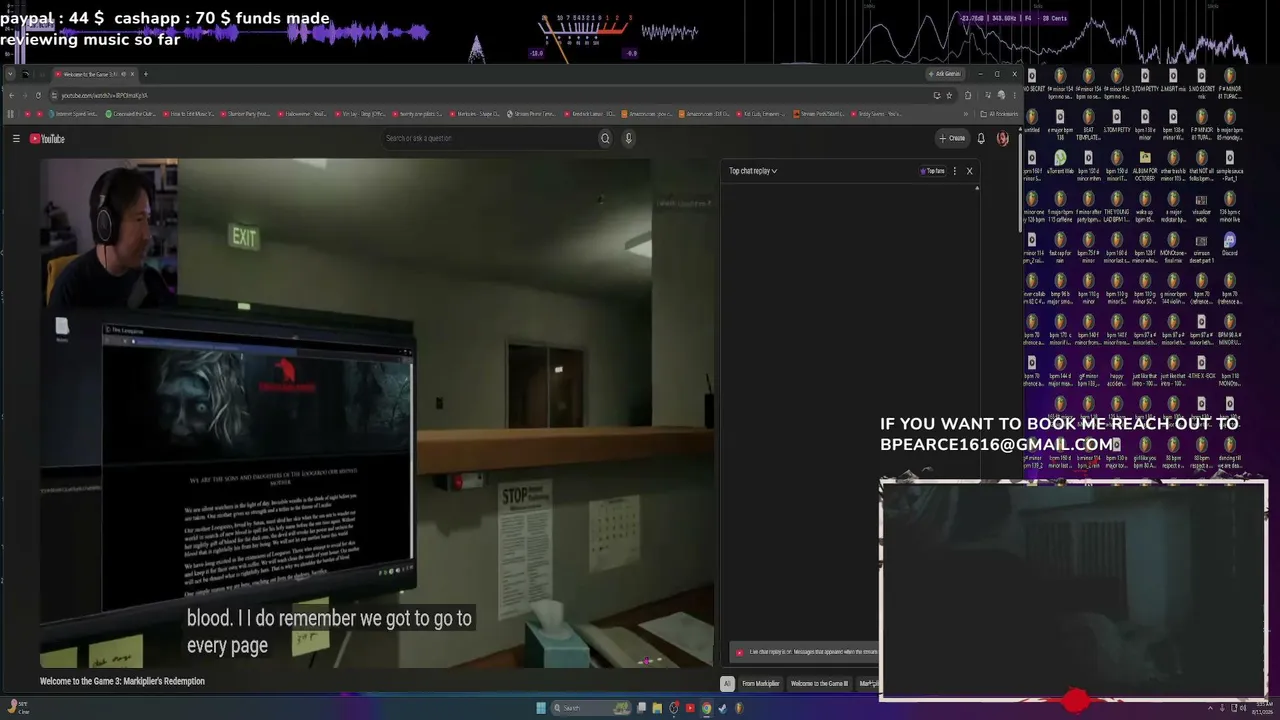This screenshot has width=1280, height=720.
Task: Show hidden system tray icons
Action: (1209, 708)
